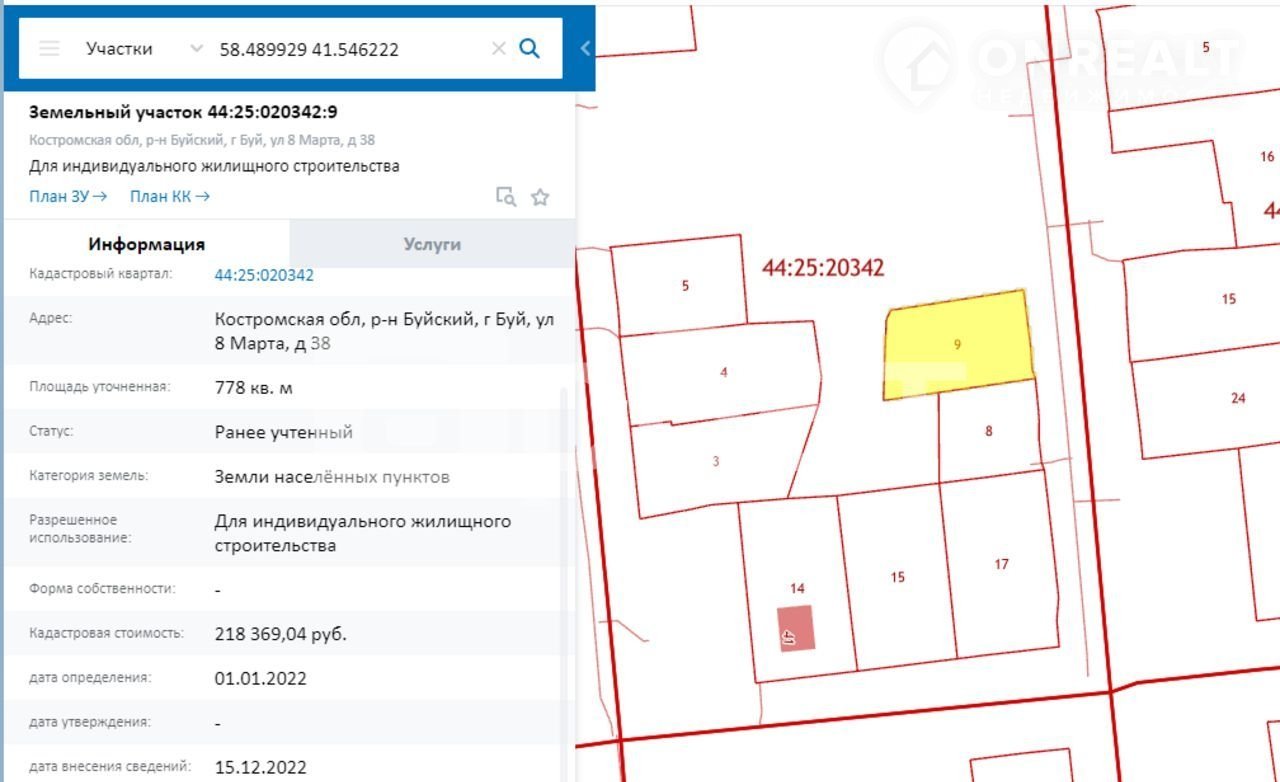Follow cadastral quarter link 44:25:020342
The image size is (1280, 782).
[x=264, y=275]
